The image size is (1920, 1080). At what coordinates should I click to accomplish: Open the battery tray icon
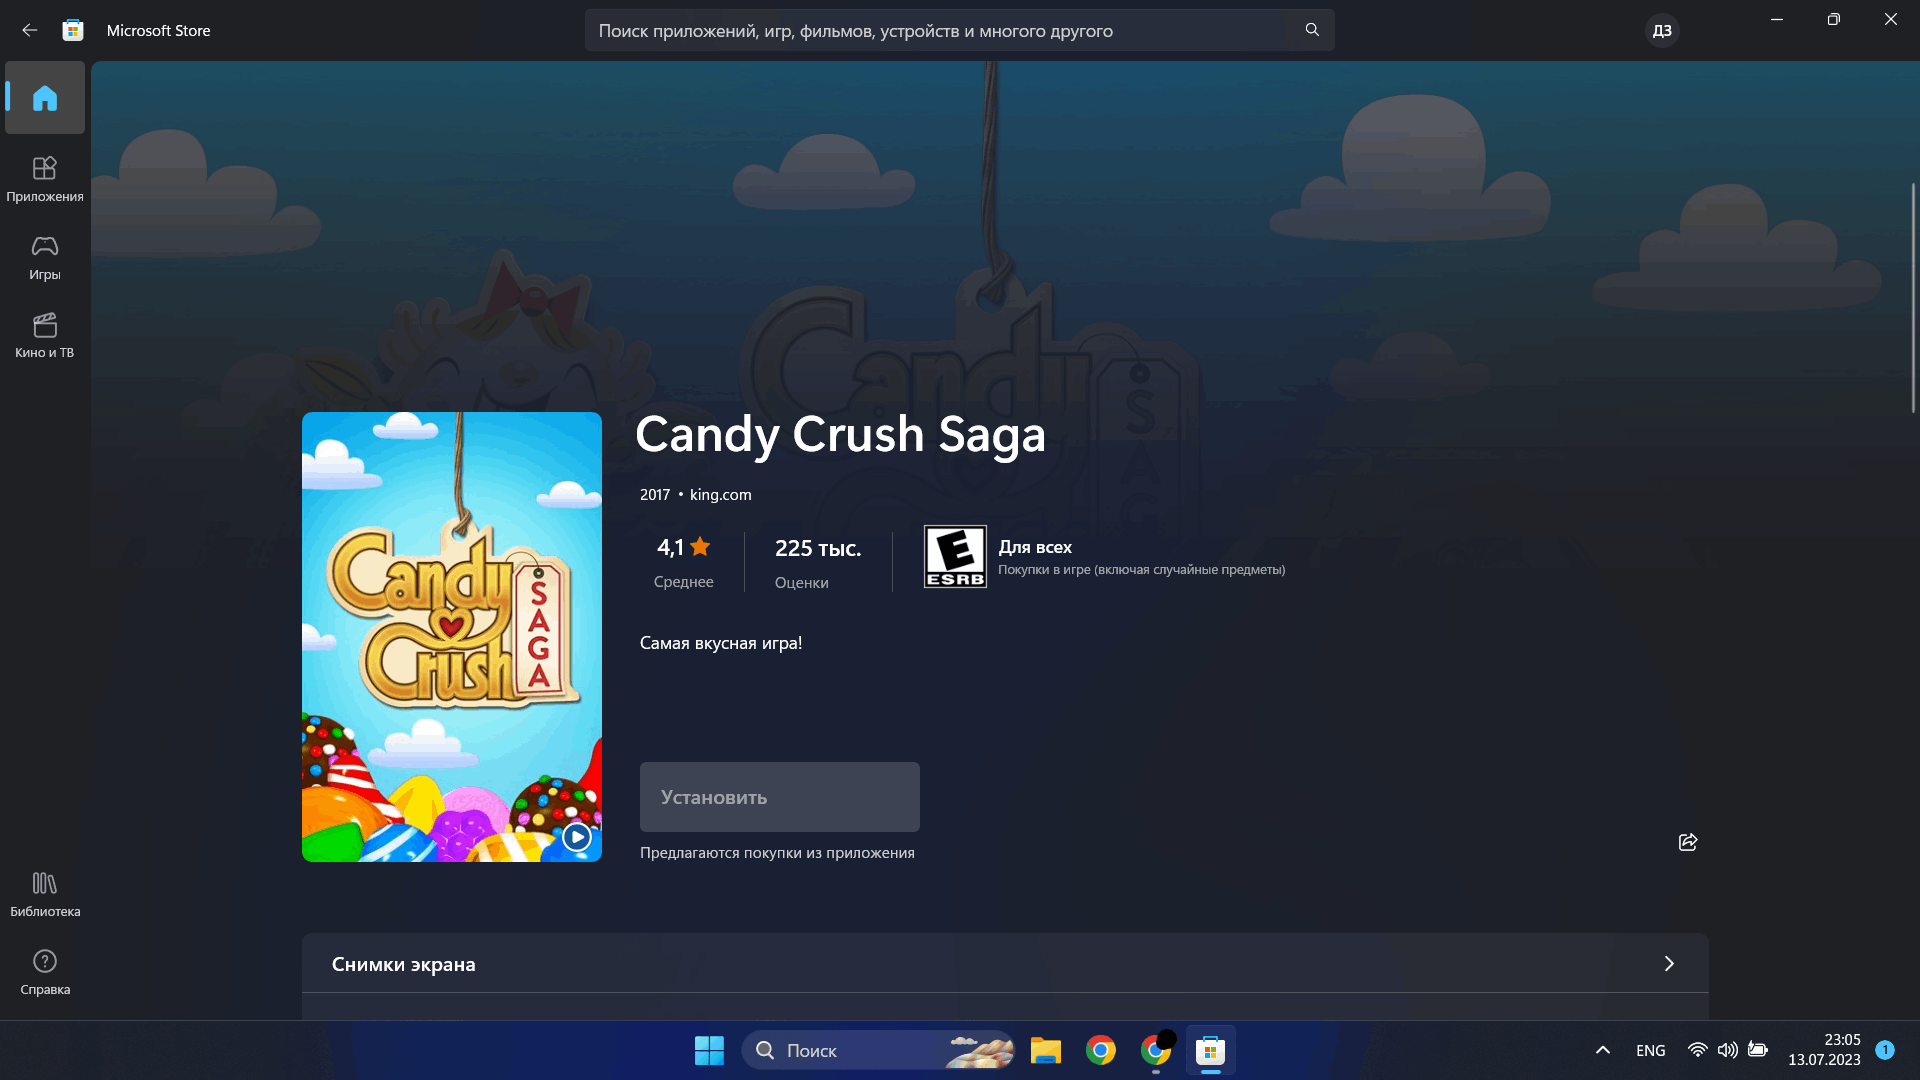pyautogui.click(x=1758, y=1050)
